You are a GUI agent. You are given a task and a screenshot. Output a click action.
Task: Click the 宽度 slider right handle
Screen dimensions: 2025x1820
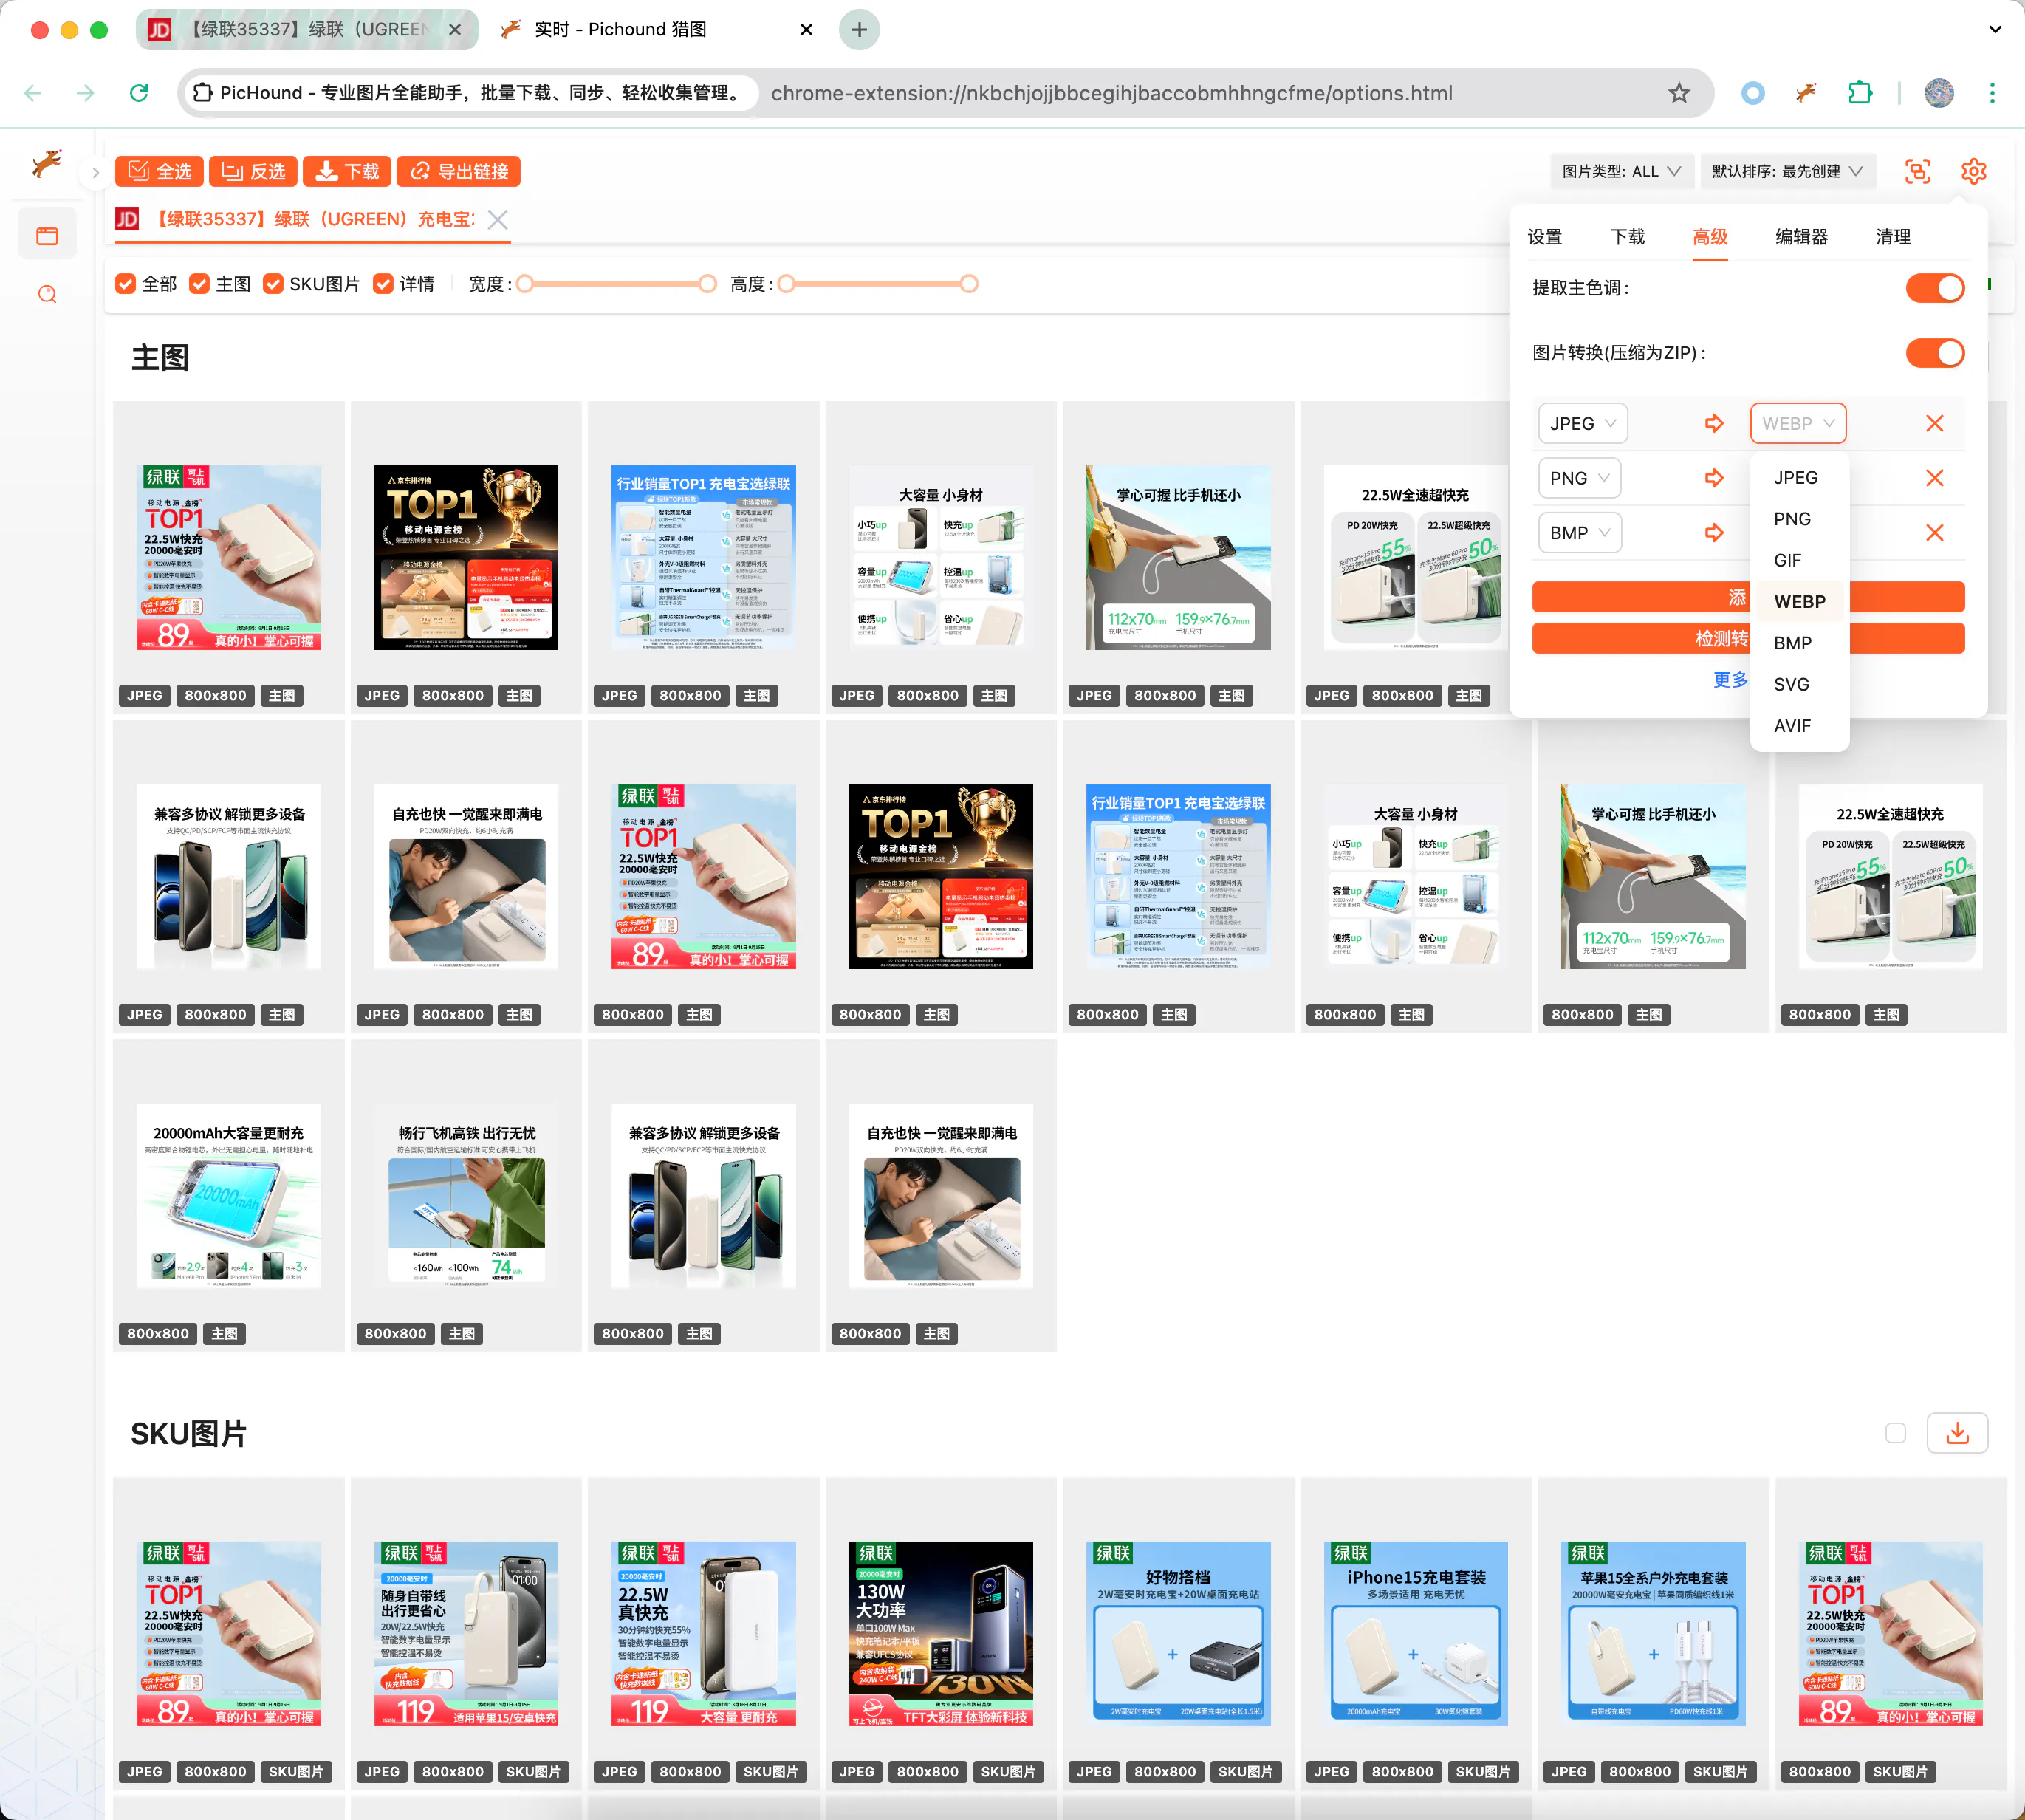(707, 284)
